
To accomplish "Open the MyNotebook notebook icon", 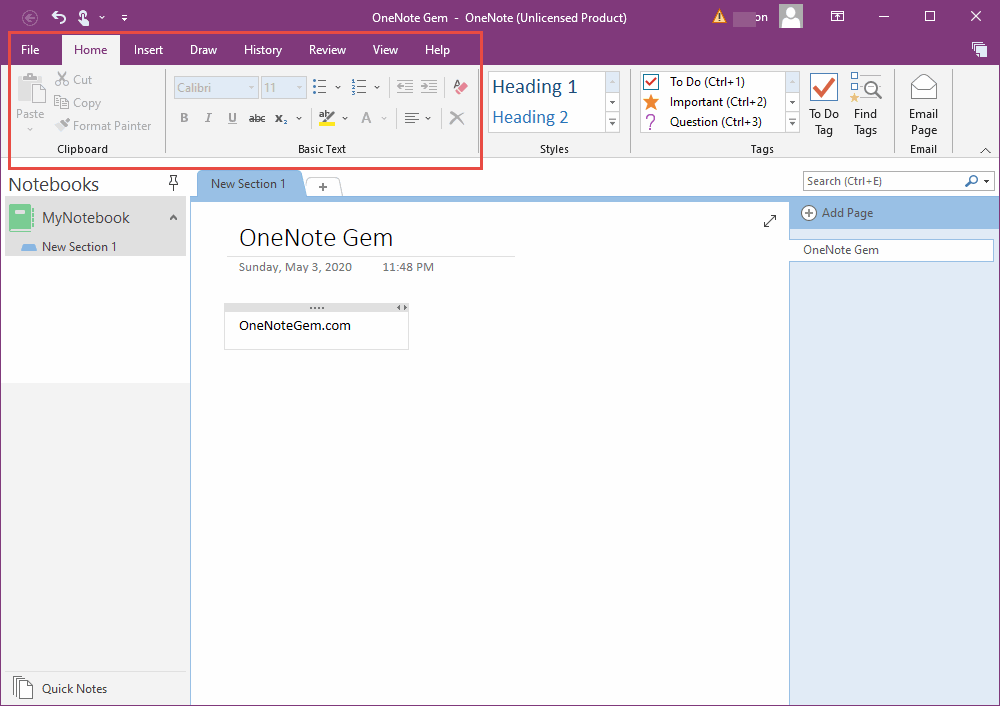I will click(21, 217).
